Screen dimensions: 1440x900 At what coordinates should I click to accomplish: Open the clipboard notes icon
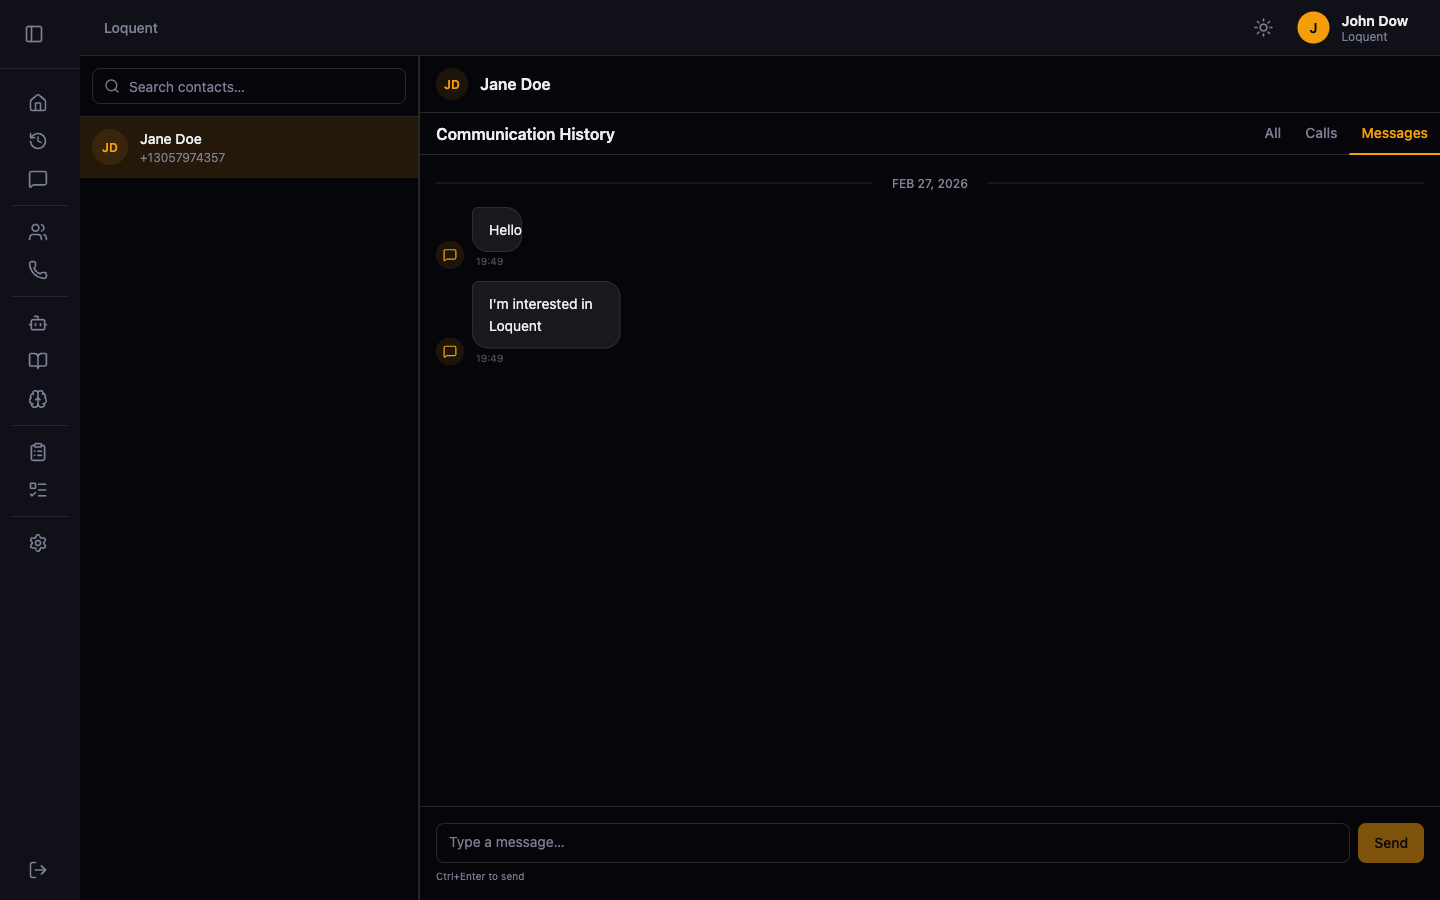click(x=38, y=451)
